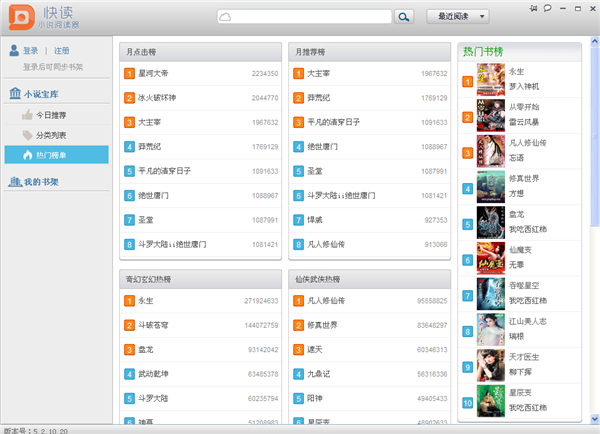Open 冰火破坏神 in 月点击榜
600x434 pixels.
point(157,98)
